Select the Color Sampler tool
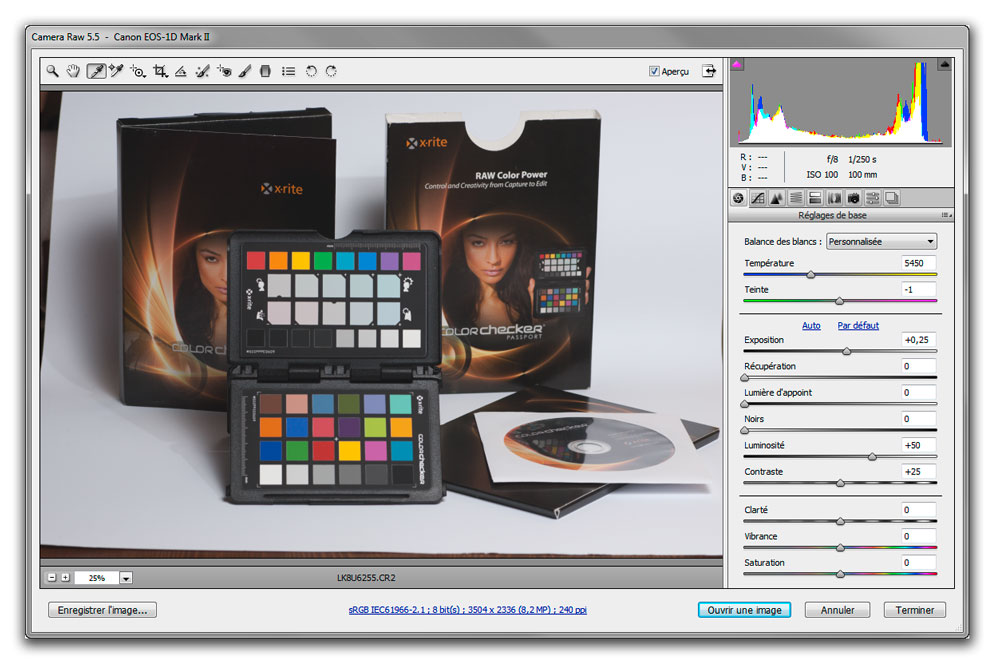The width and height of the screenshot is (1000, 670). click(x=116, y=71)
